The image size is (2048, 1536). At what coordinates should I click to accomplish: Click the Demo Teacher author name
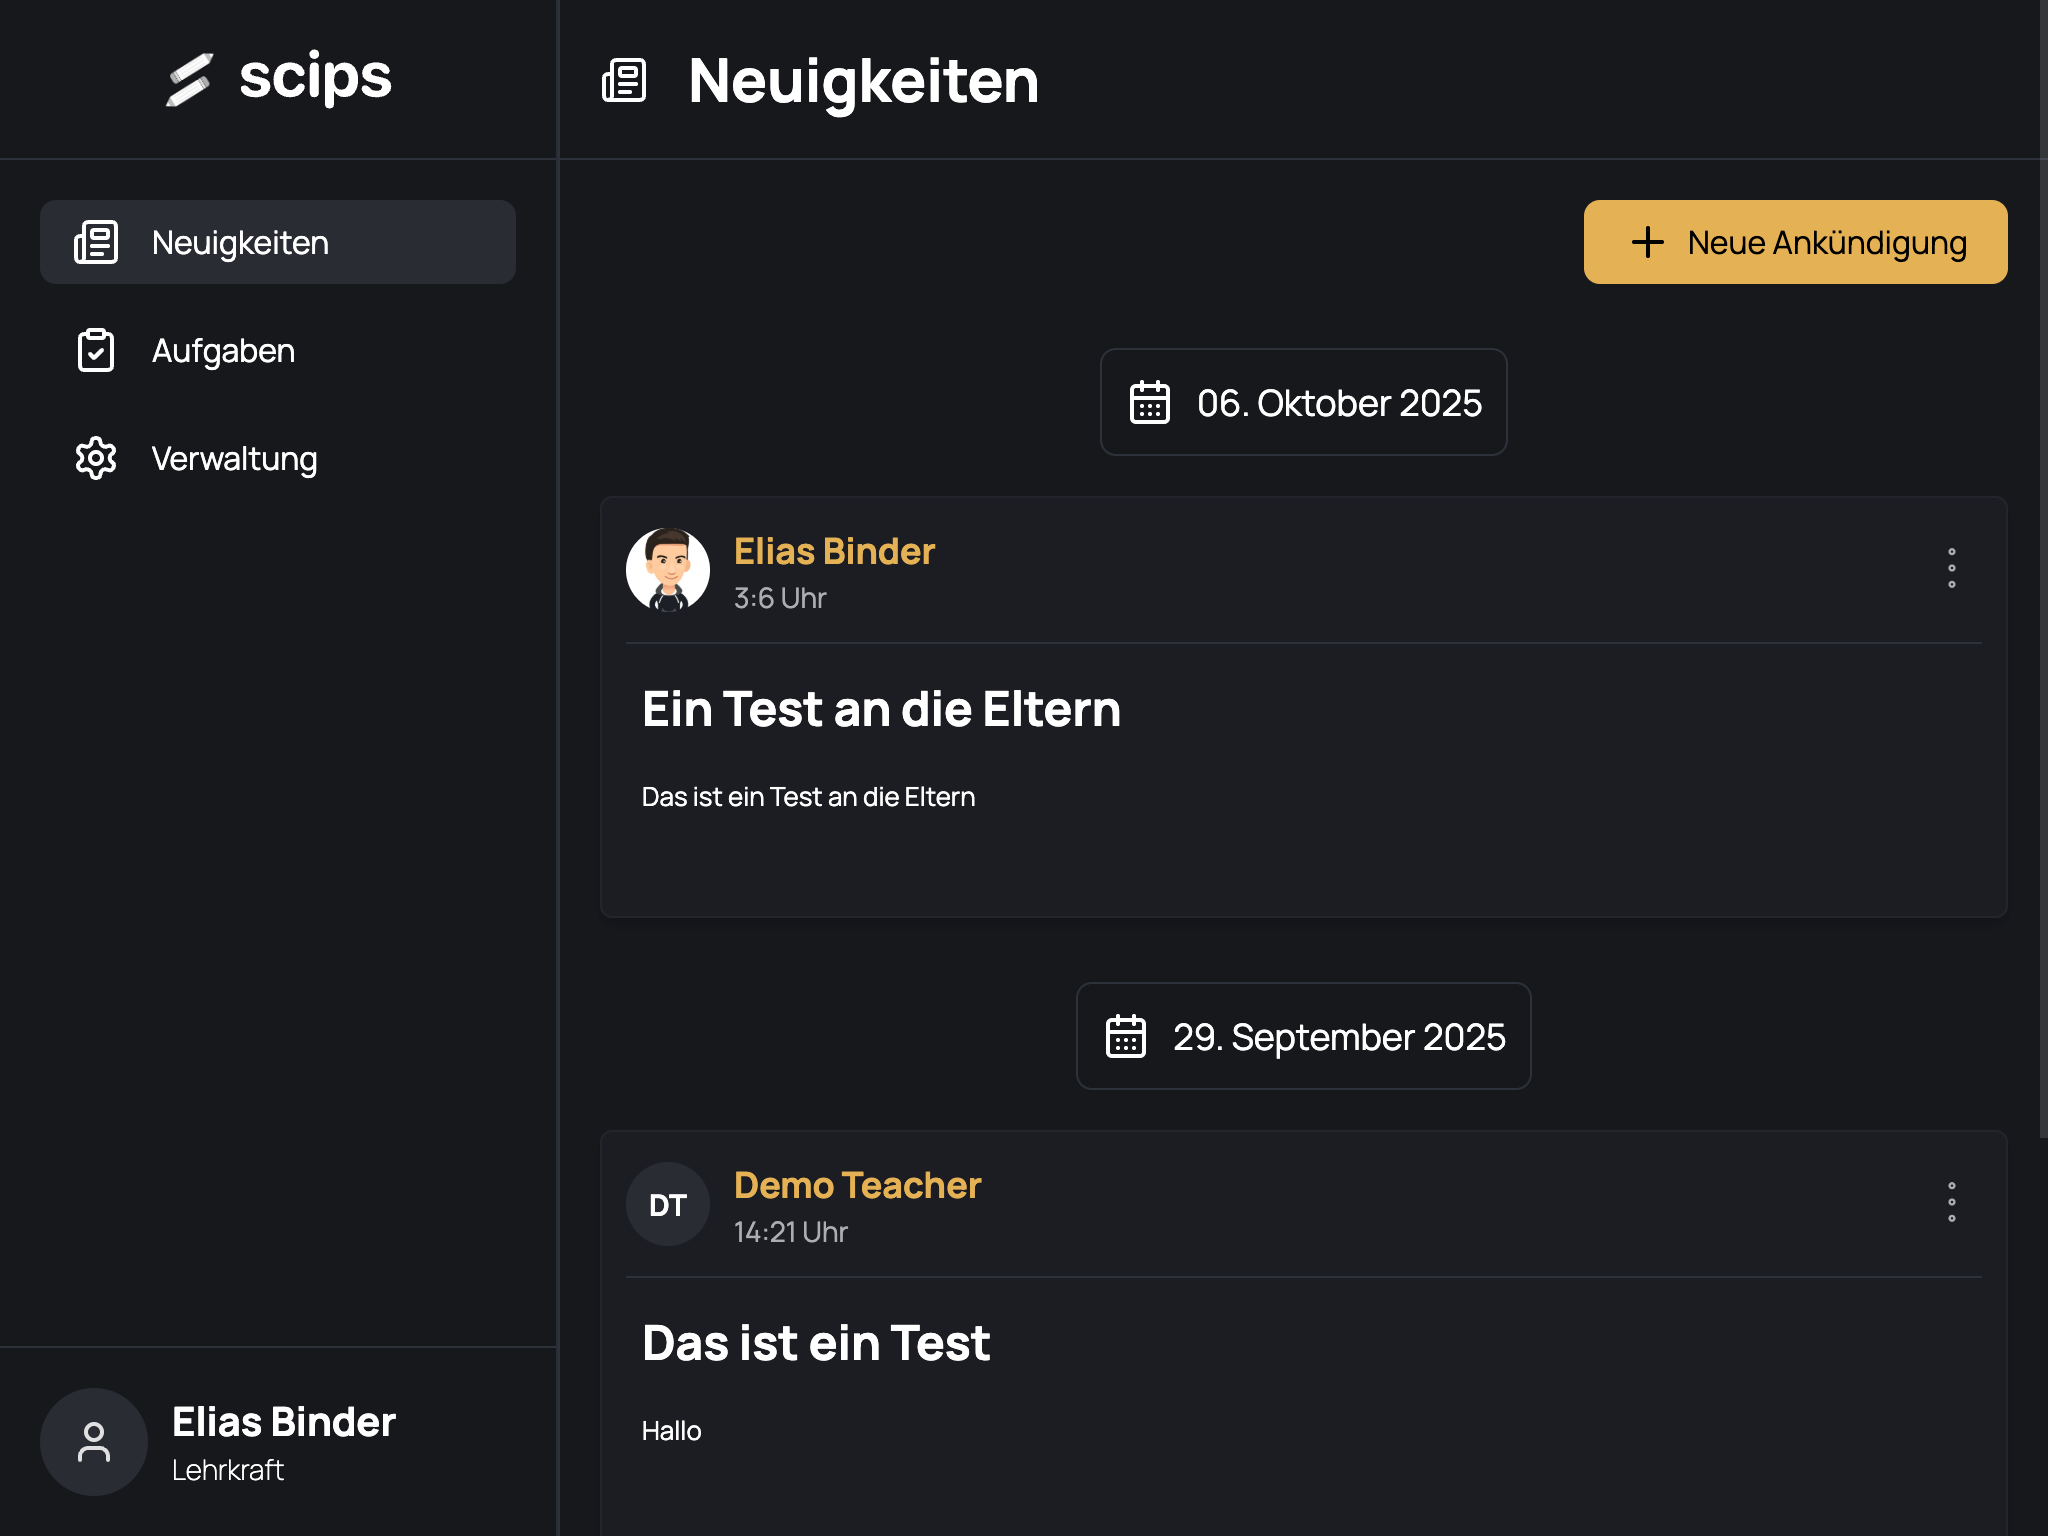[x=857, y=1185]
